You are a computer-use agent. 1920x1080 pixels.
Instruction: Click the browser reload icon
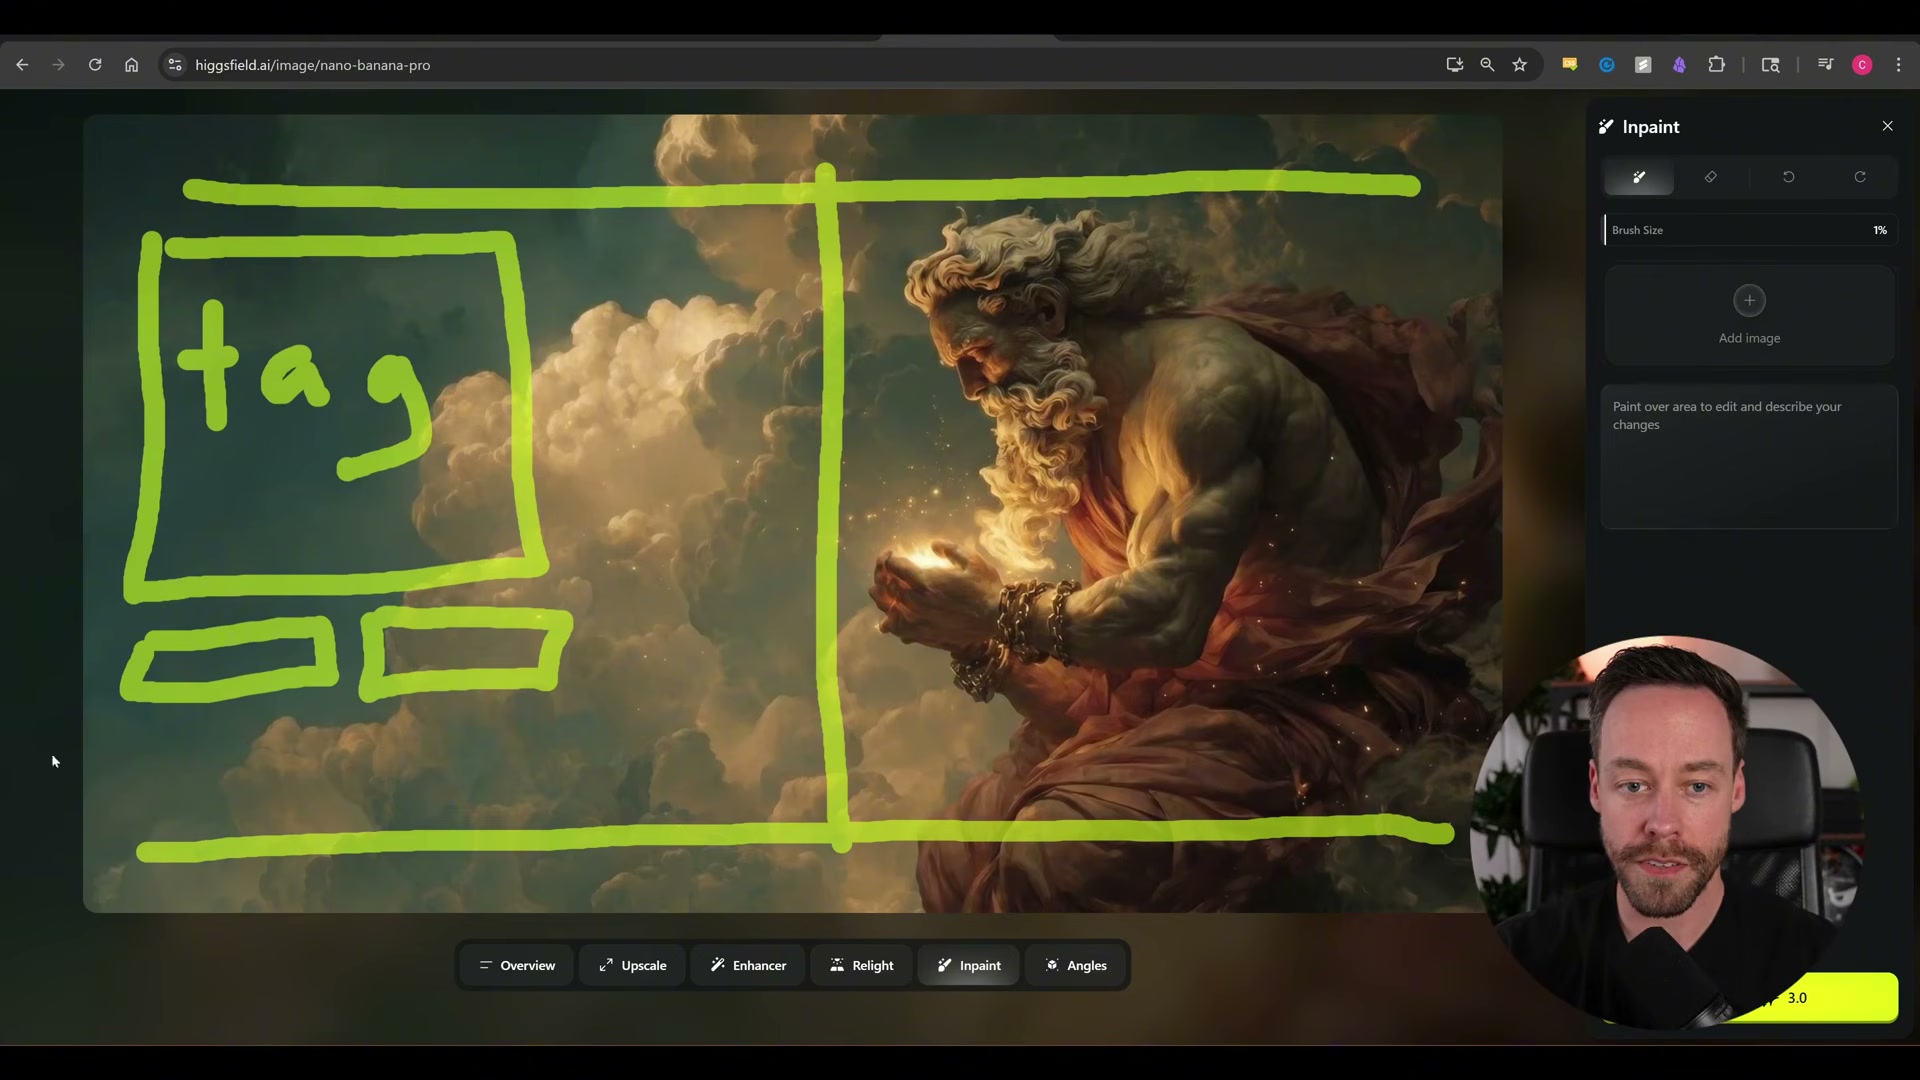coord(95,65)
